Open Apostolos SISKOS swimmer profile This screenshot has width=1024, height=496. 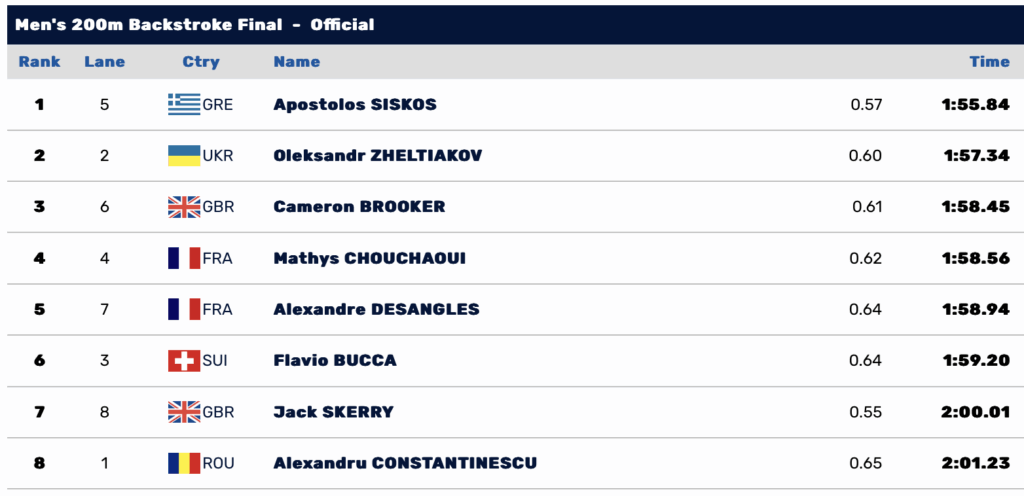(355, 104)
